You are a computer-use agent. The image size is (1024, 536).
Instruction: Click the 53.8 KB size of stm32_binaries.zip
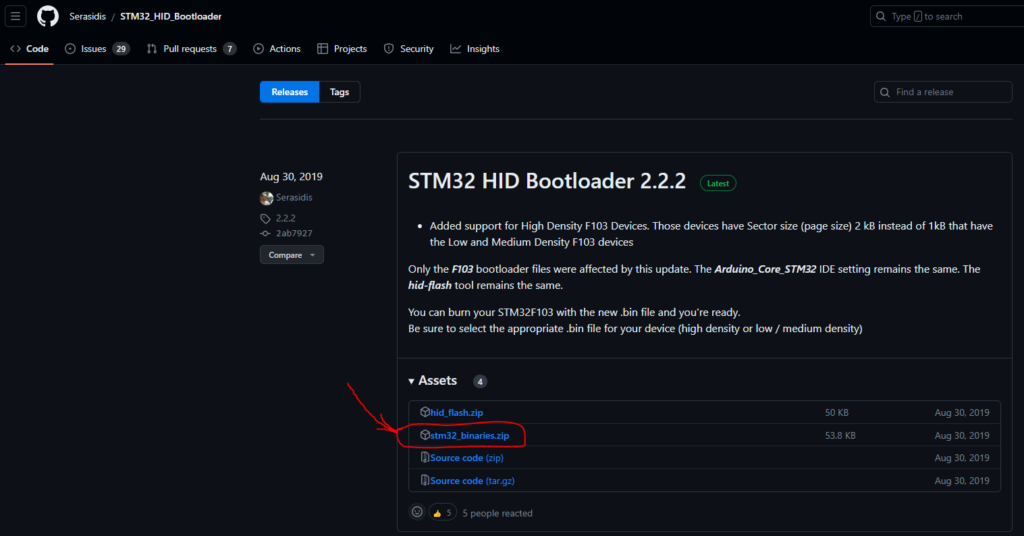pos(840,435)
